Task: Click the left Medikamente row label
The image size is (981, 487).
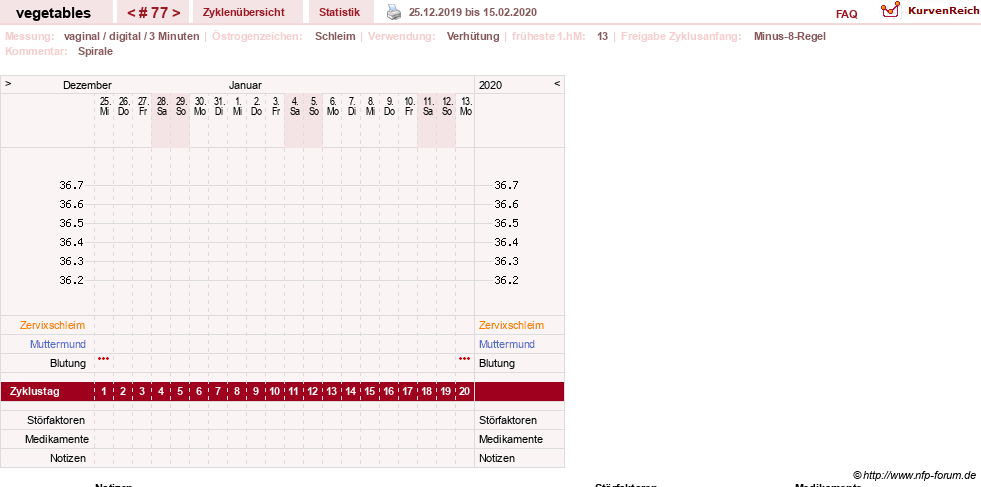Action: click(56, 439)
